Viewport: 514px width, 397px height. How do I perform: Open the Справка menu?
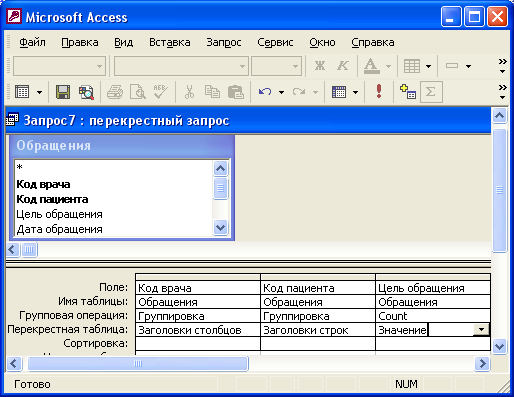pyautogui.click(x=373, y=42)
